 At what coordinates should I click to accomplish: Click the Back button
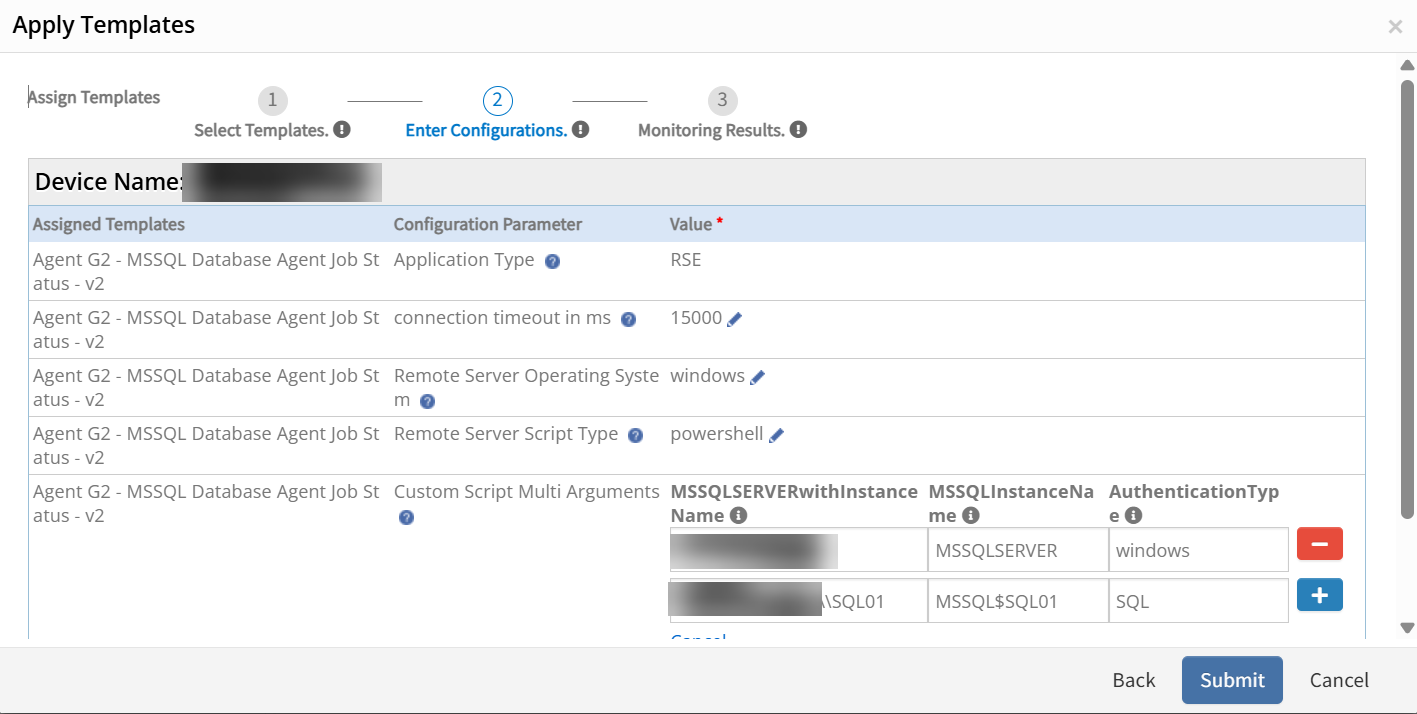(x=1133, y=680)
